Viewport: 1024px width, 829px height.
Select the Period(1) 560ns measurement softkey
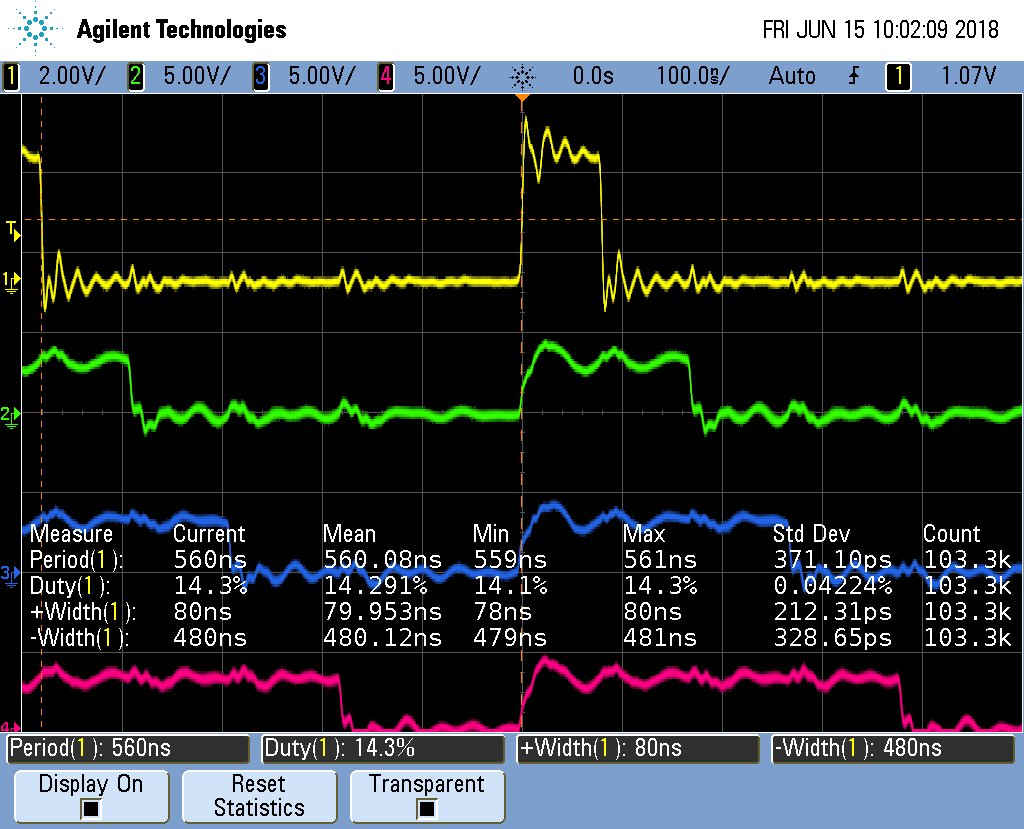click(x=127, y=748)
